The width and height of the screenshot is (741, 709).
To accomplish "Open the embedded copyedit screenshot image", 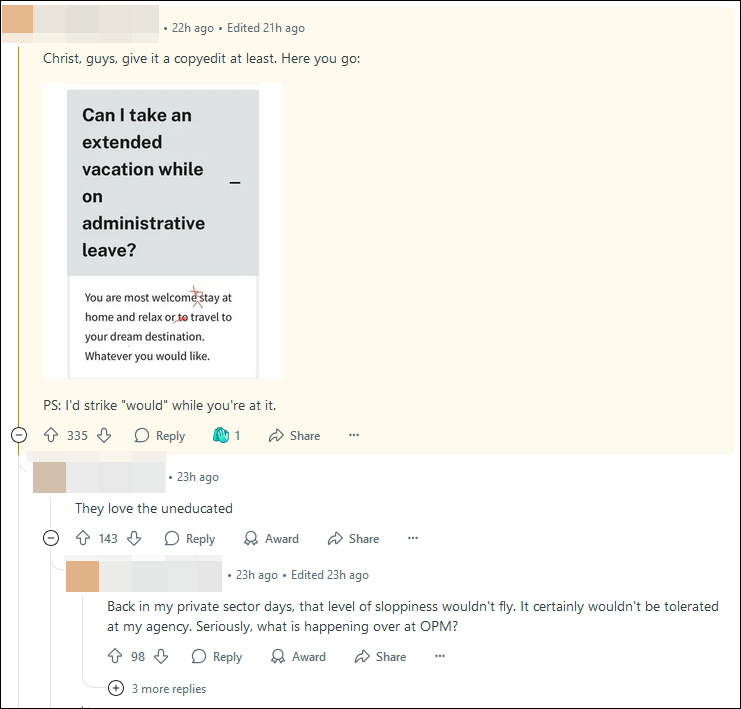I will tap(163, 231).
